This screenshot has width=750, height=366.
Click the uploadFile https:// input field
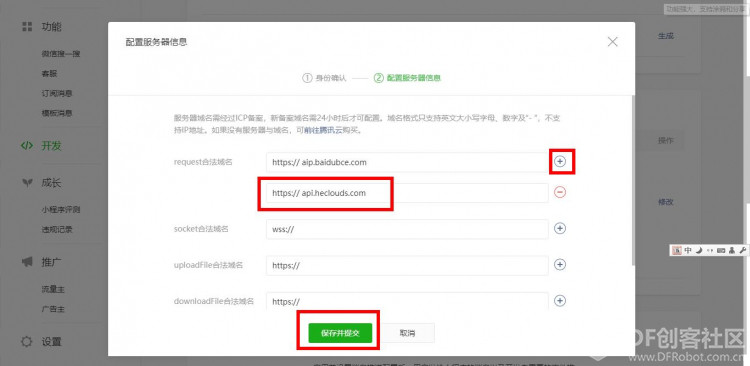point(407,266)
